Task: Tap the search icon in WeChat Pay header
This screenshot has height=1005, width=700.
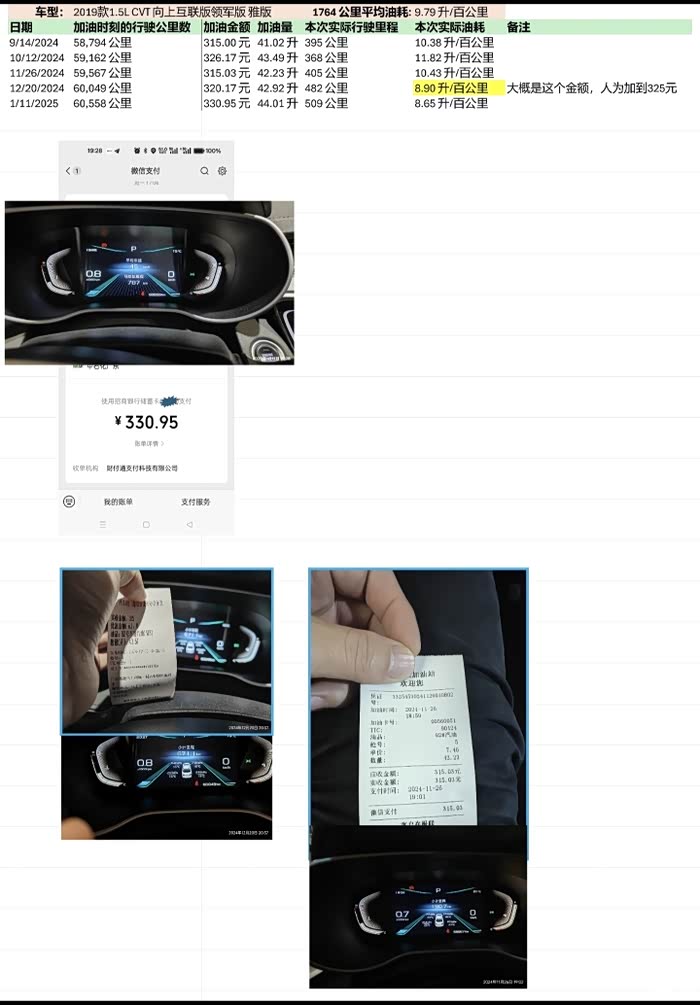Action: [x=204, y=170]
